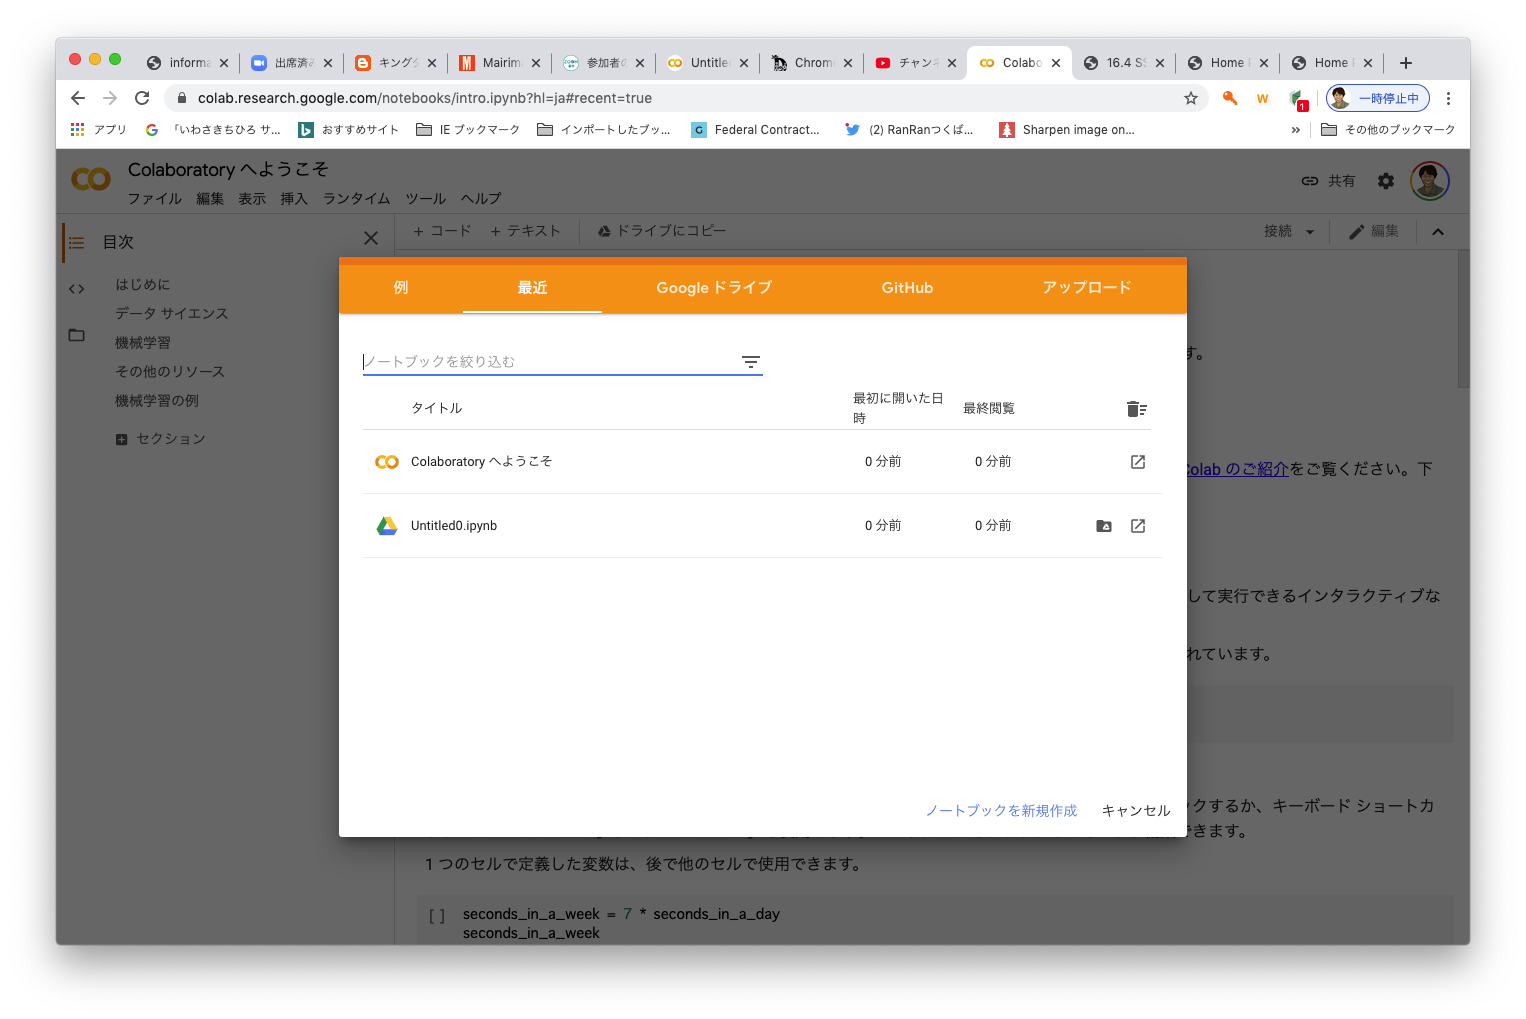Reload the page with refresh icon
The width and height of the screenshot is (1526, 1019).
point(142,98)
